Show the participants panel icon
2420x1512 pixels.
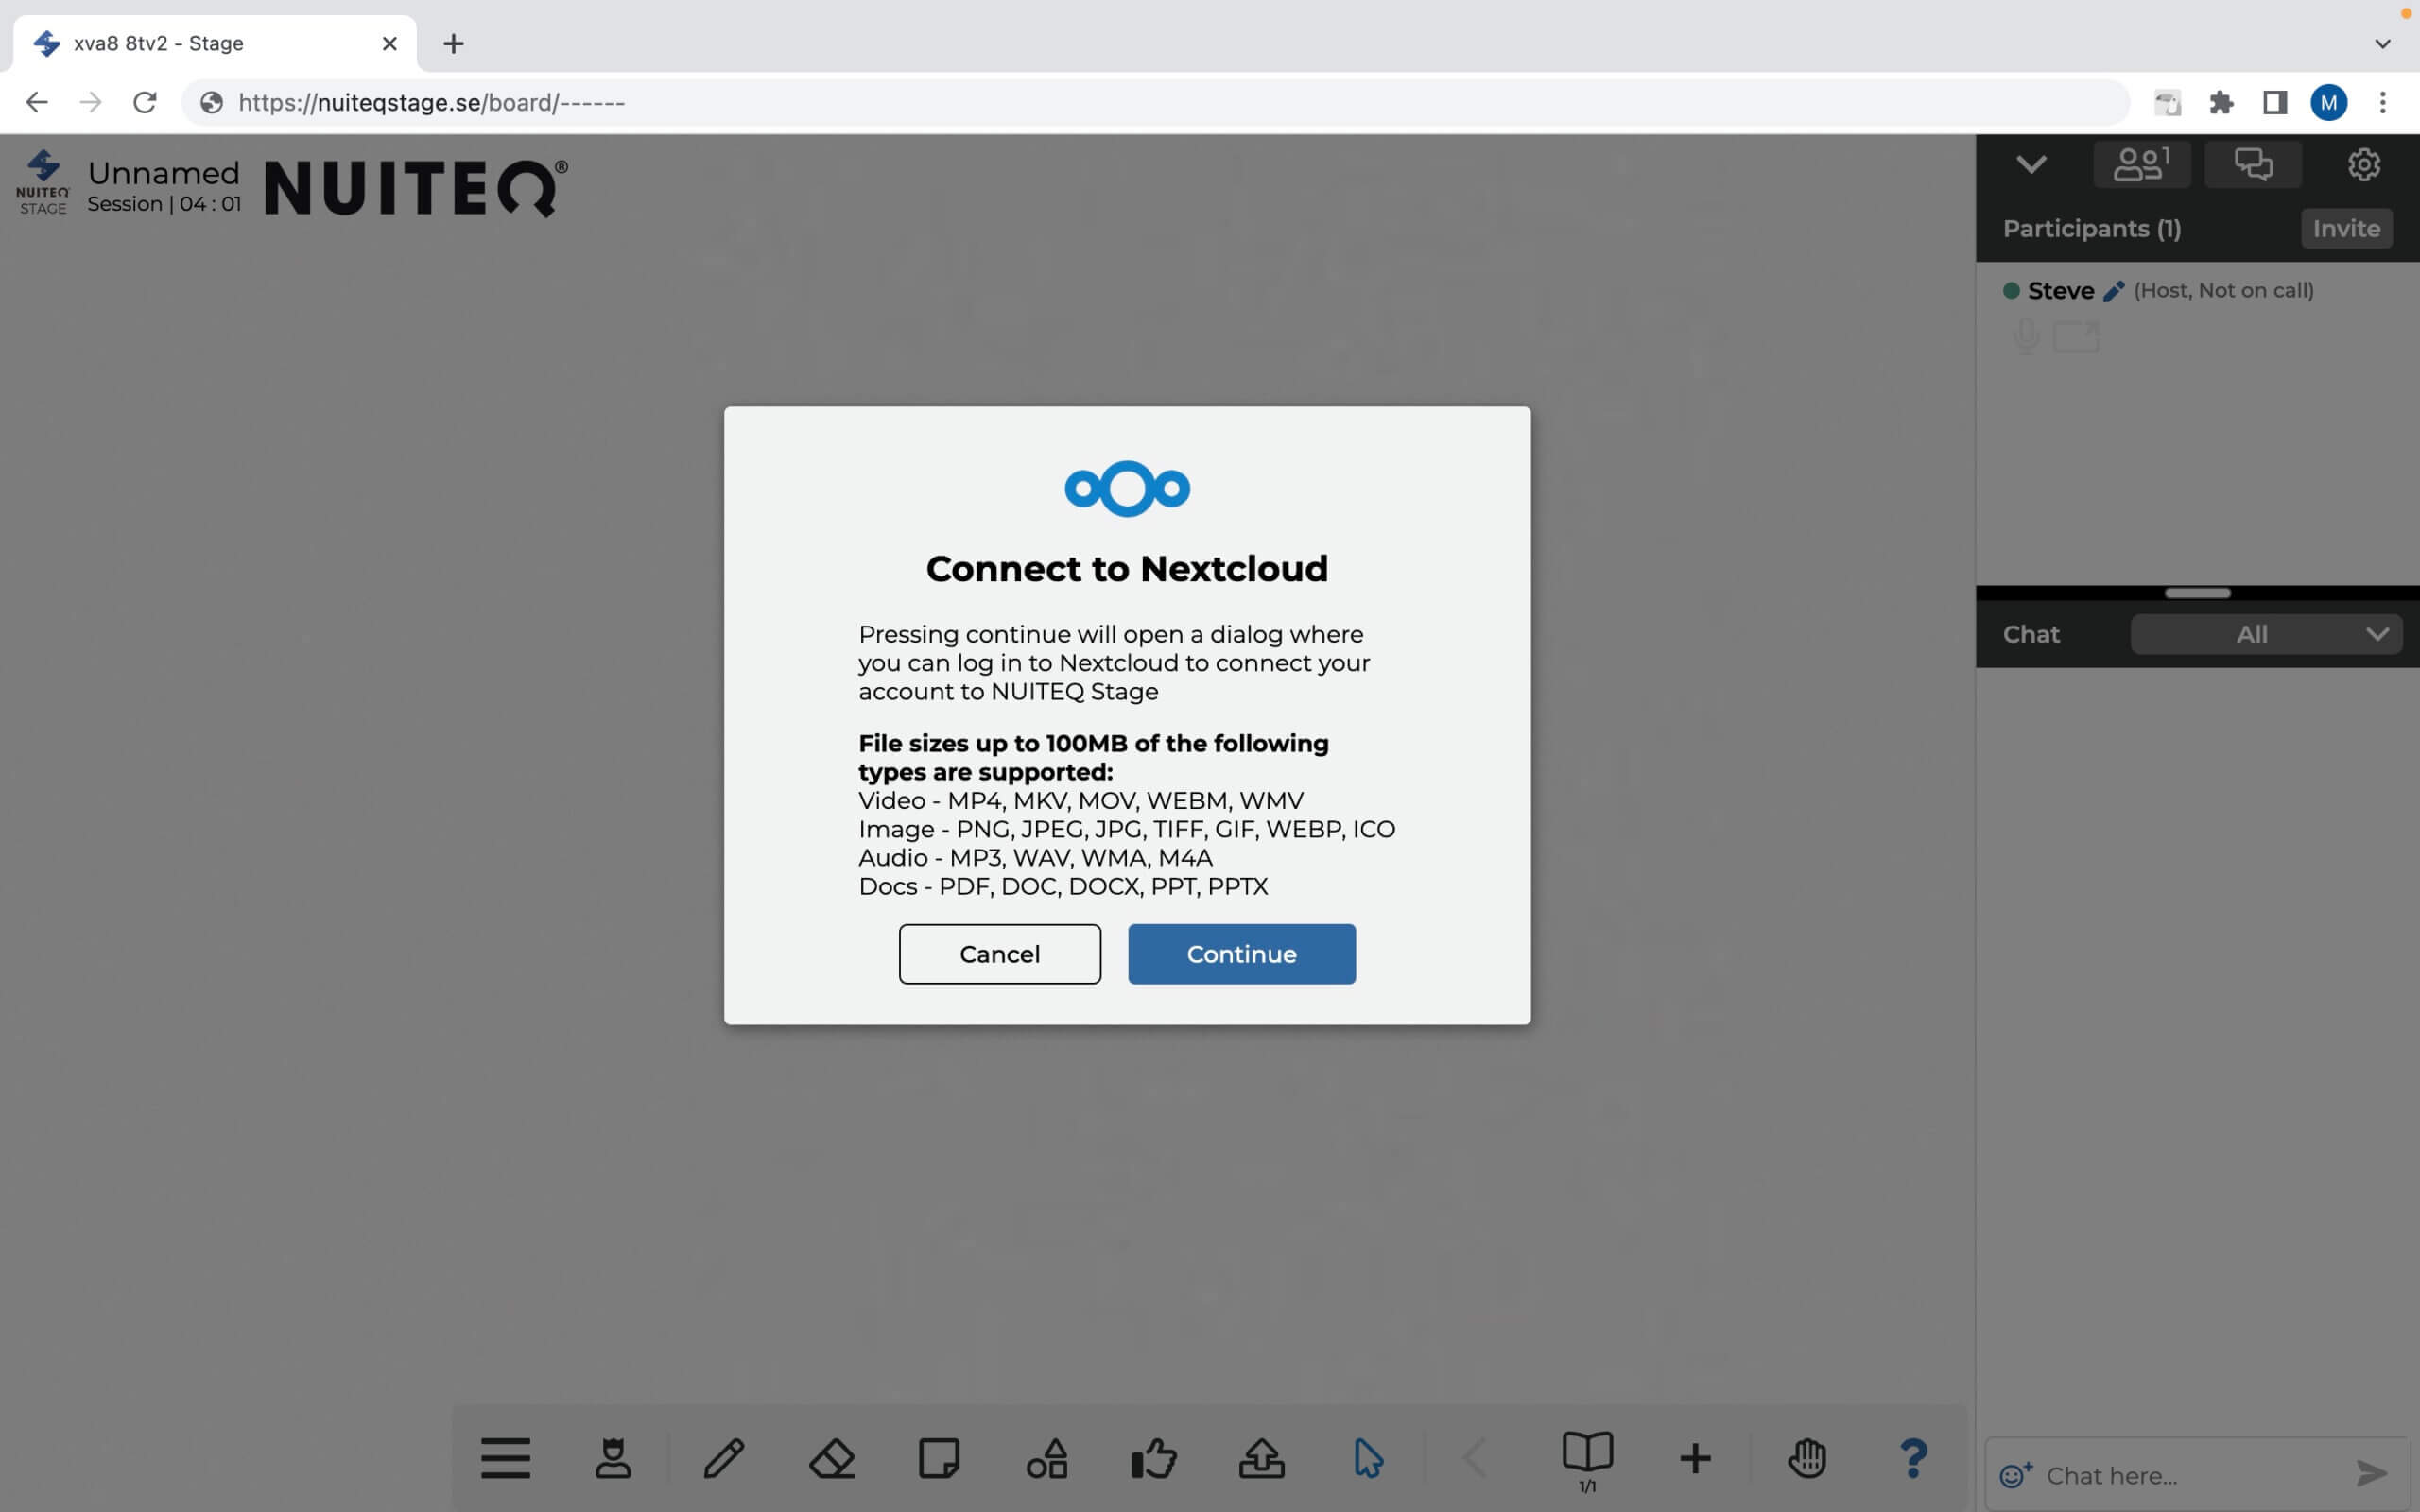[x=2141, y=164]
